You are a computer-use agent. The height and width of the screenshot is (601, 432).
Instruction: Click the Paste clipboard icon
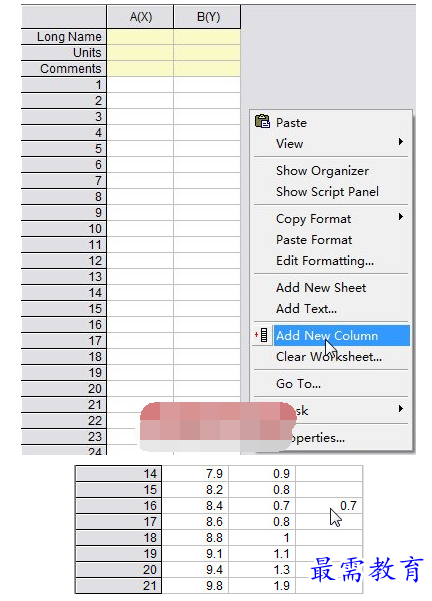(x=263, y=122)
